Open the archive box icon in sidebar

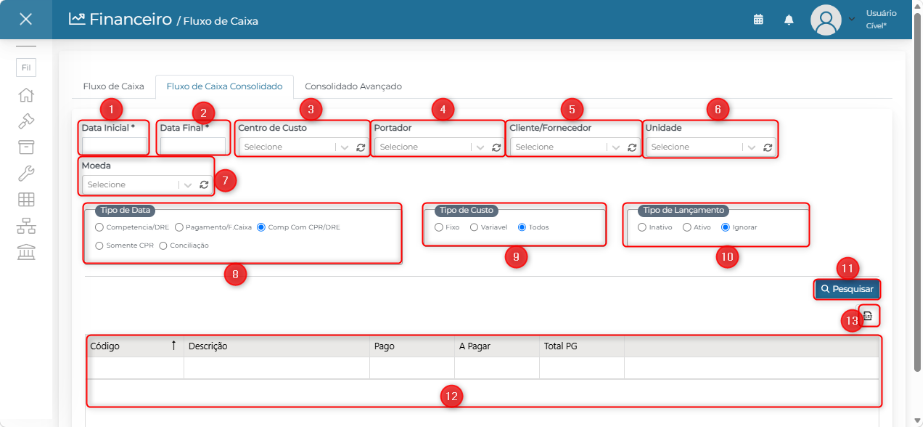point(26,147)
